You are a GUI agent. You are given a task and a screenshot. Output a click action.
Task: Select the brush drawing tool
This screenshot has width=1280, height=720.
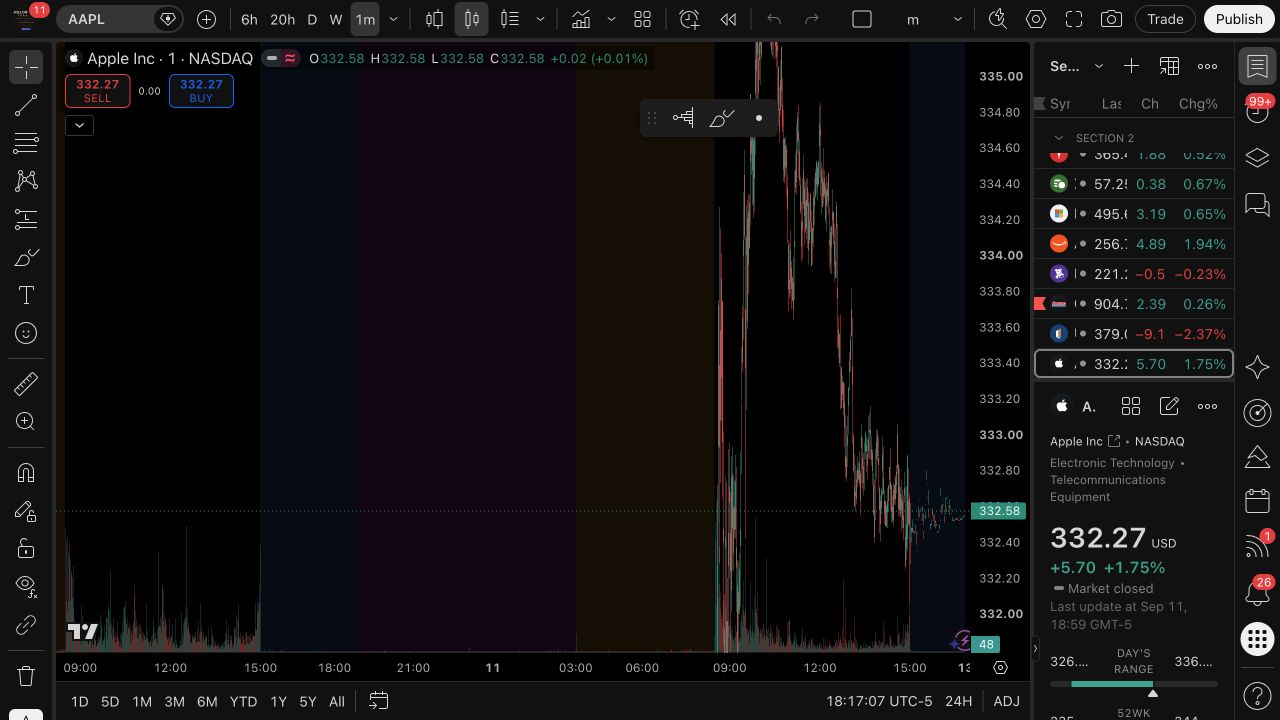click(26, 257)
